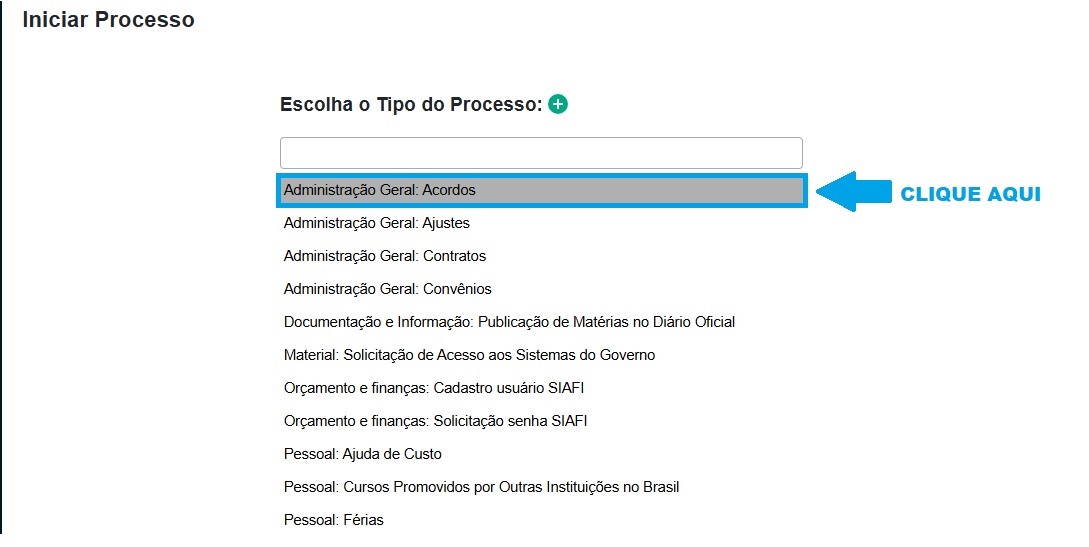1089x547 pixels.
Task: Click the CLIQUE AQUI label
Action: tap(970, 194)
